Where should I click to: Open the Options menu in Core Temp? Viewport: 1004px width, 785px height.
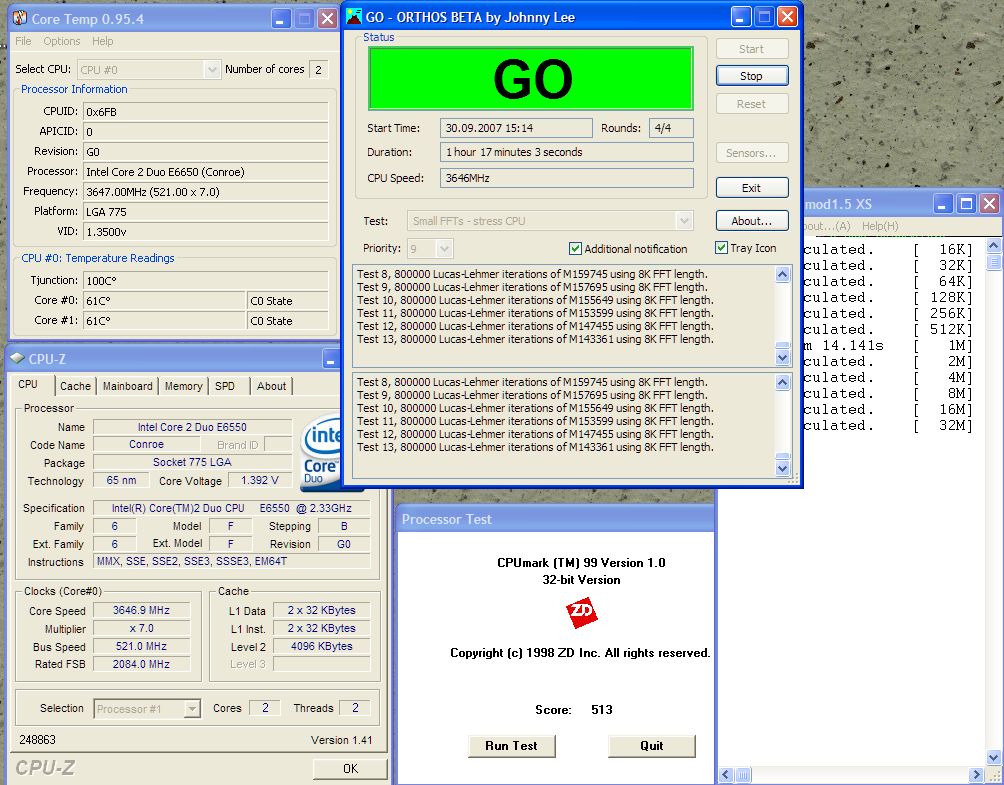tap(61, 41)
